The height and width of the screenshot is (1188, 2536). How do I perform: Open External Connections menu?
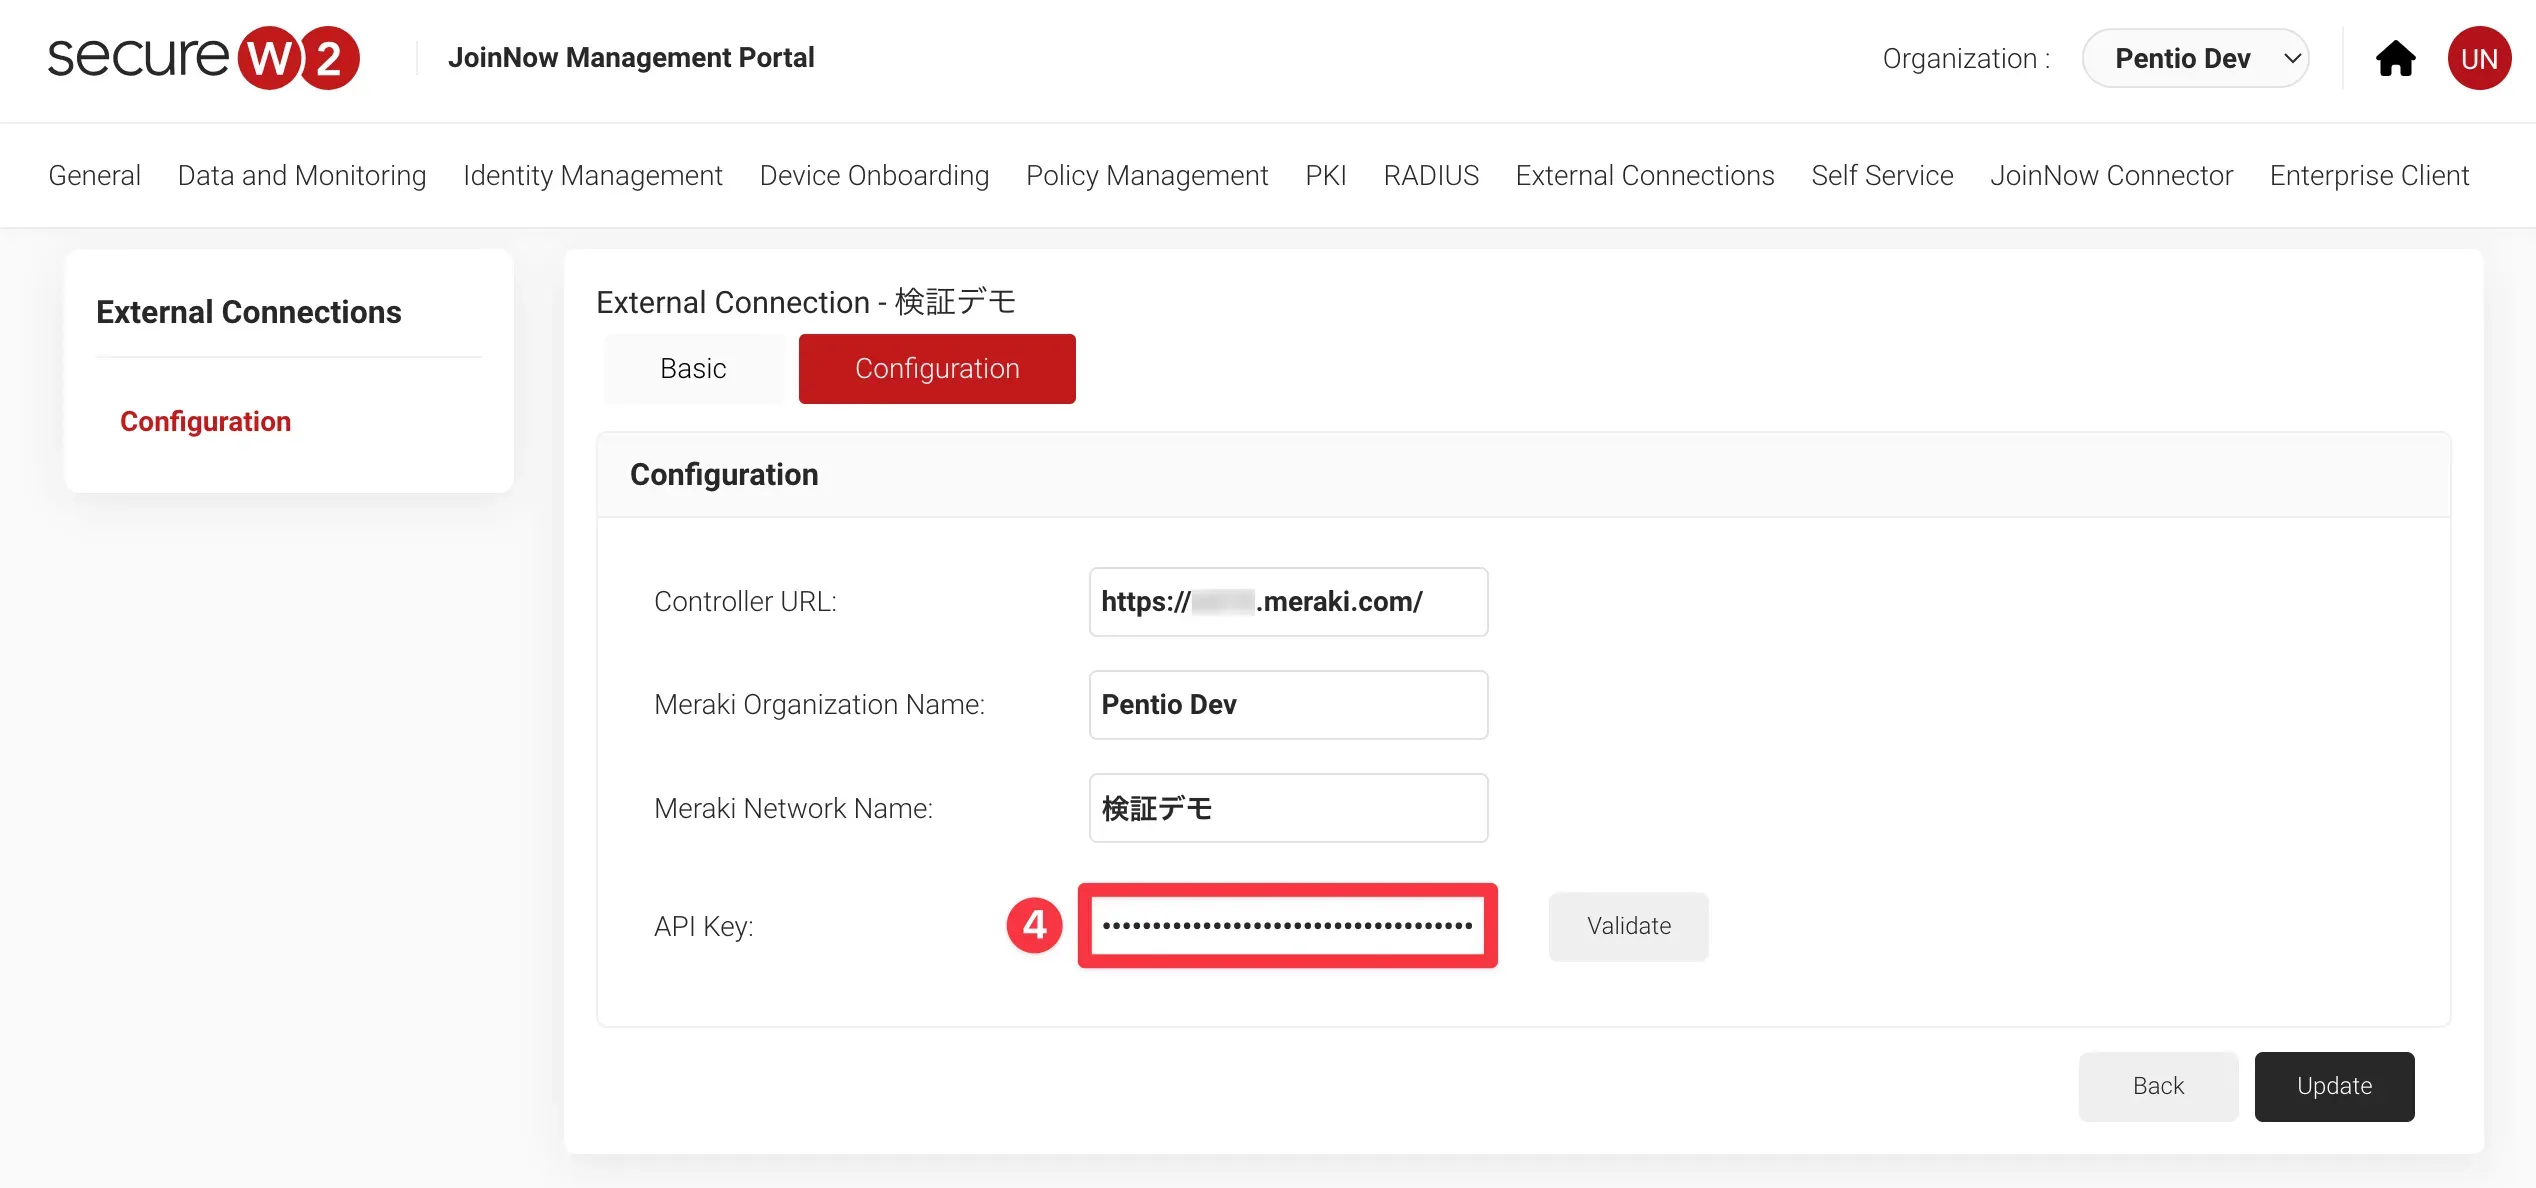[1644, 175]
